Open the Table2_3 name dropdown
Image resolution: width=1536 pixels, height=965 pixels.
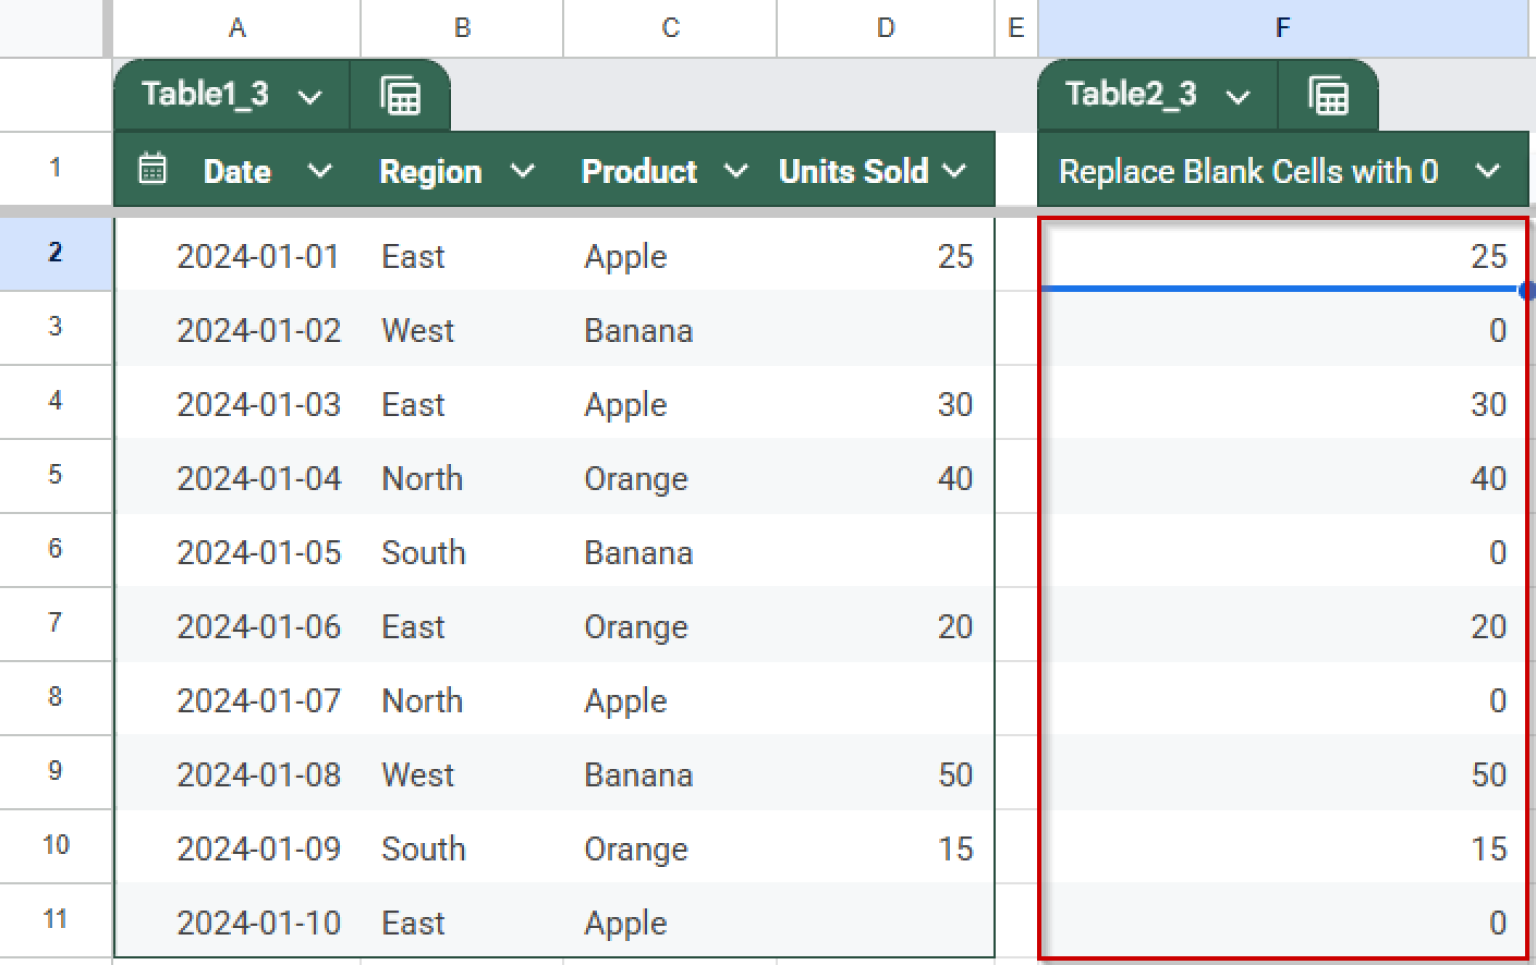point(1239,95)
